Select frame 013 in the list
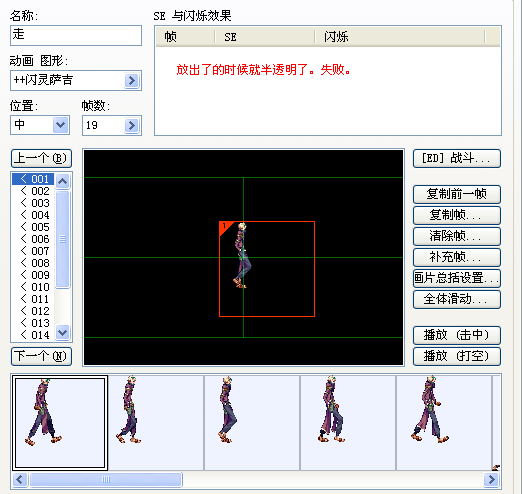Viewport: 522px width, 494px height. 33,323
